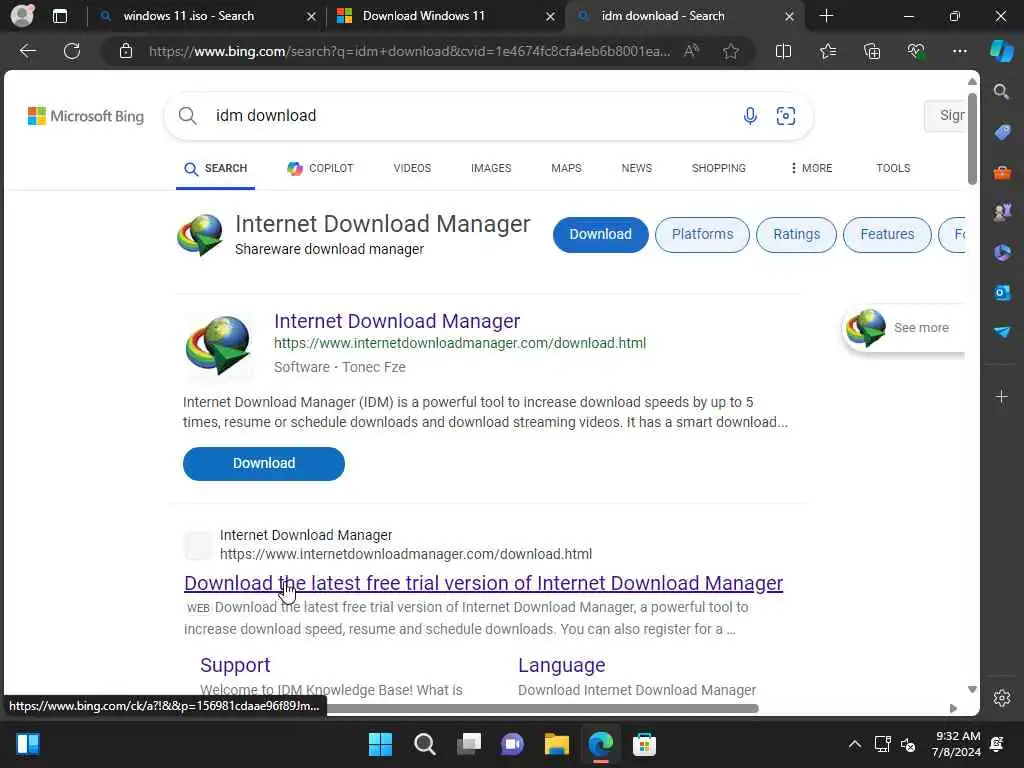Open Tools briefcase icon in sidebar
The image size is (1024, 768).
pos(1002,172)
